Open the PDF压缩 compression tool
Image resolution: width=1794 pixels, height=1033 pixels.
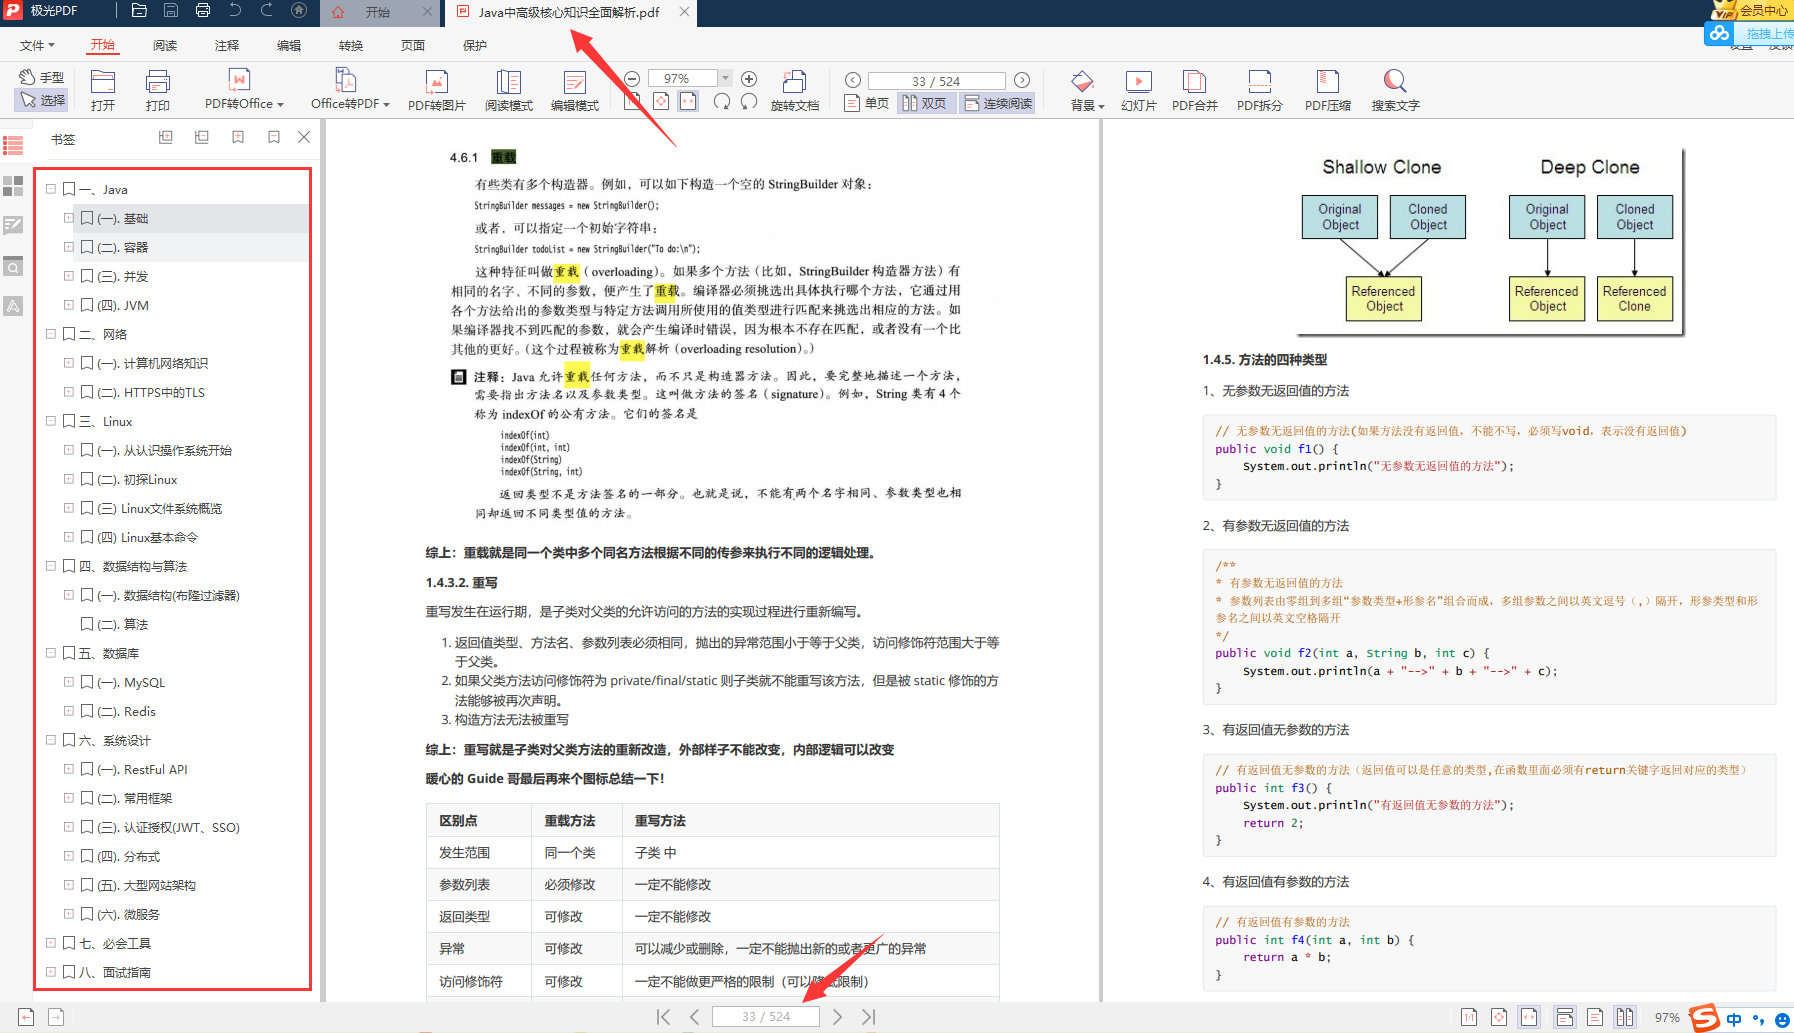click(1327, 90)
